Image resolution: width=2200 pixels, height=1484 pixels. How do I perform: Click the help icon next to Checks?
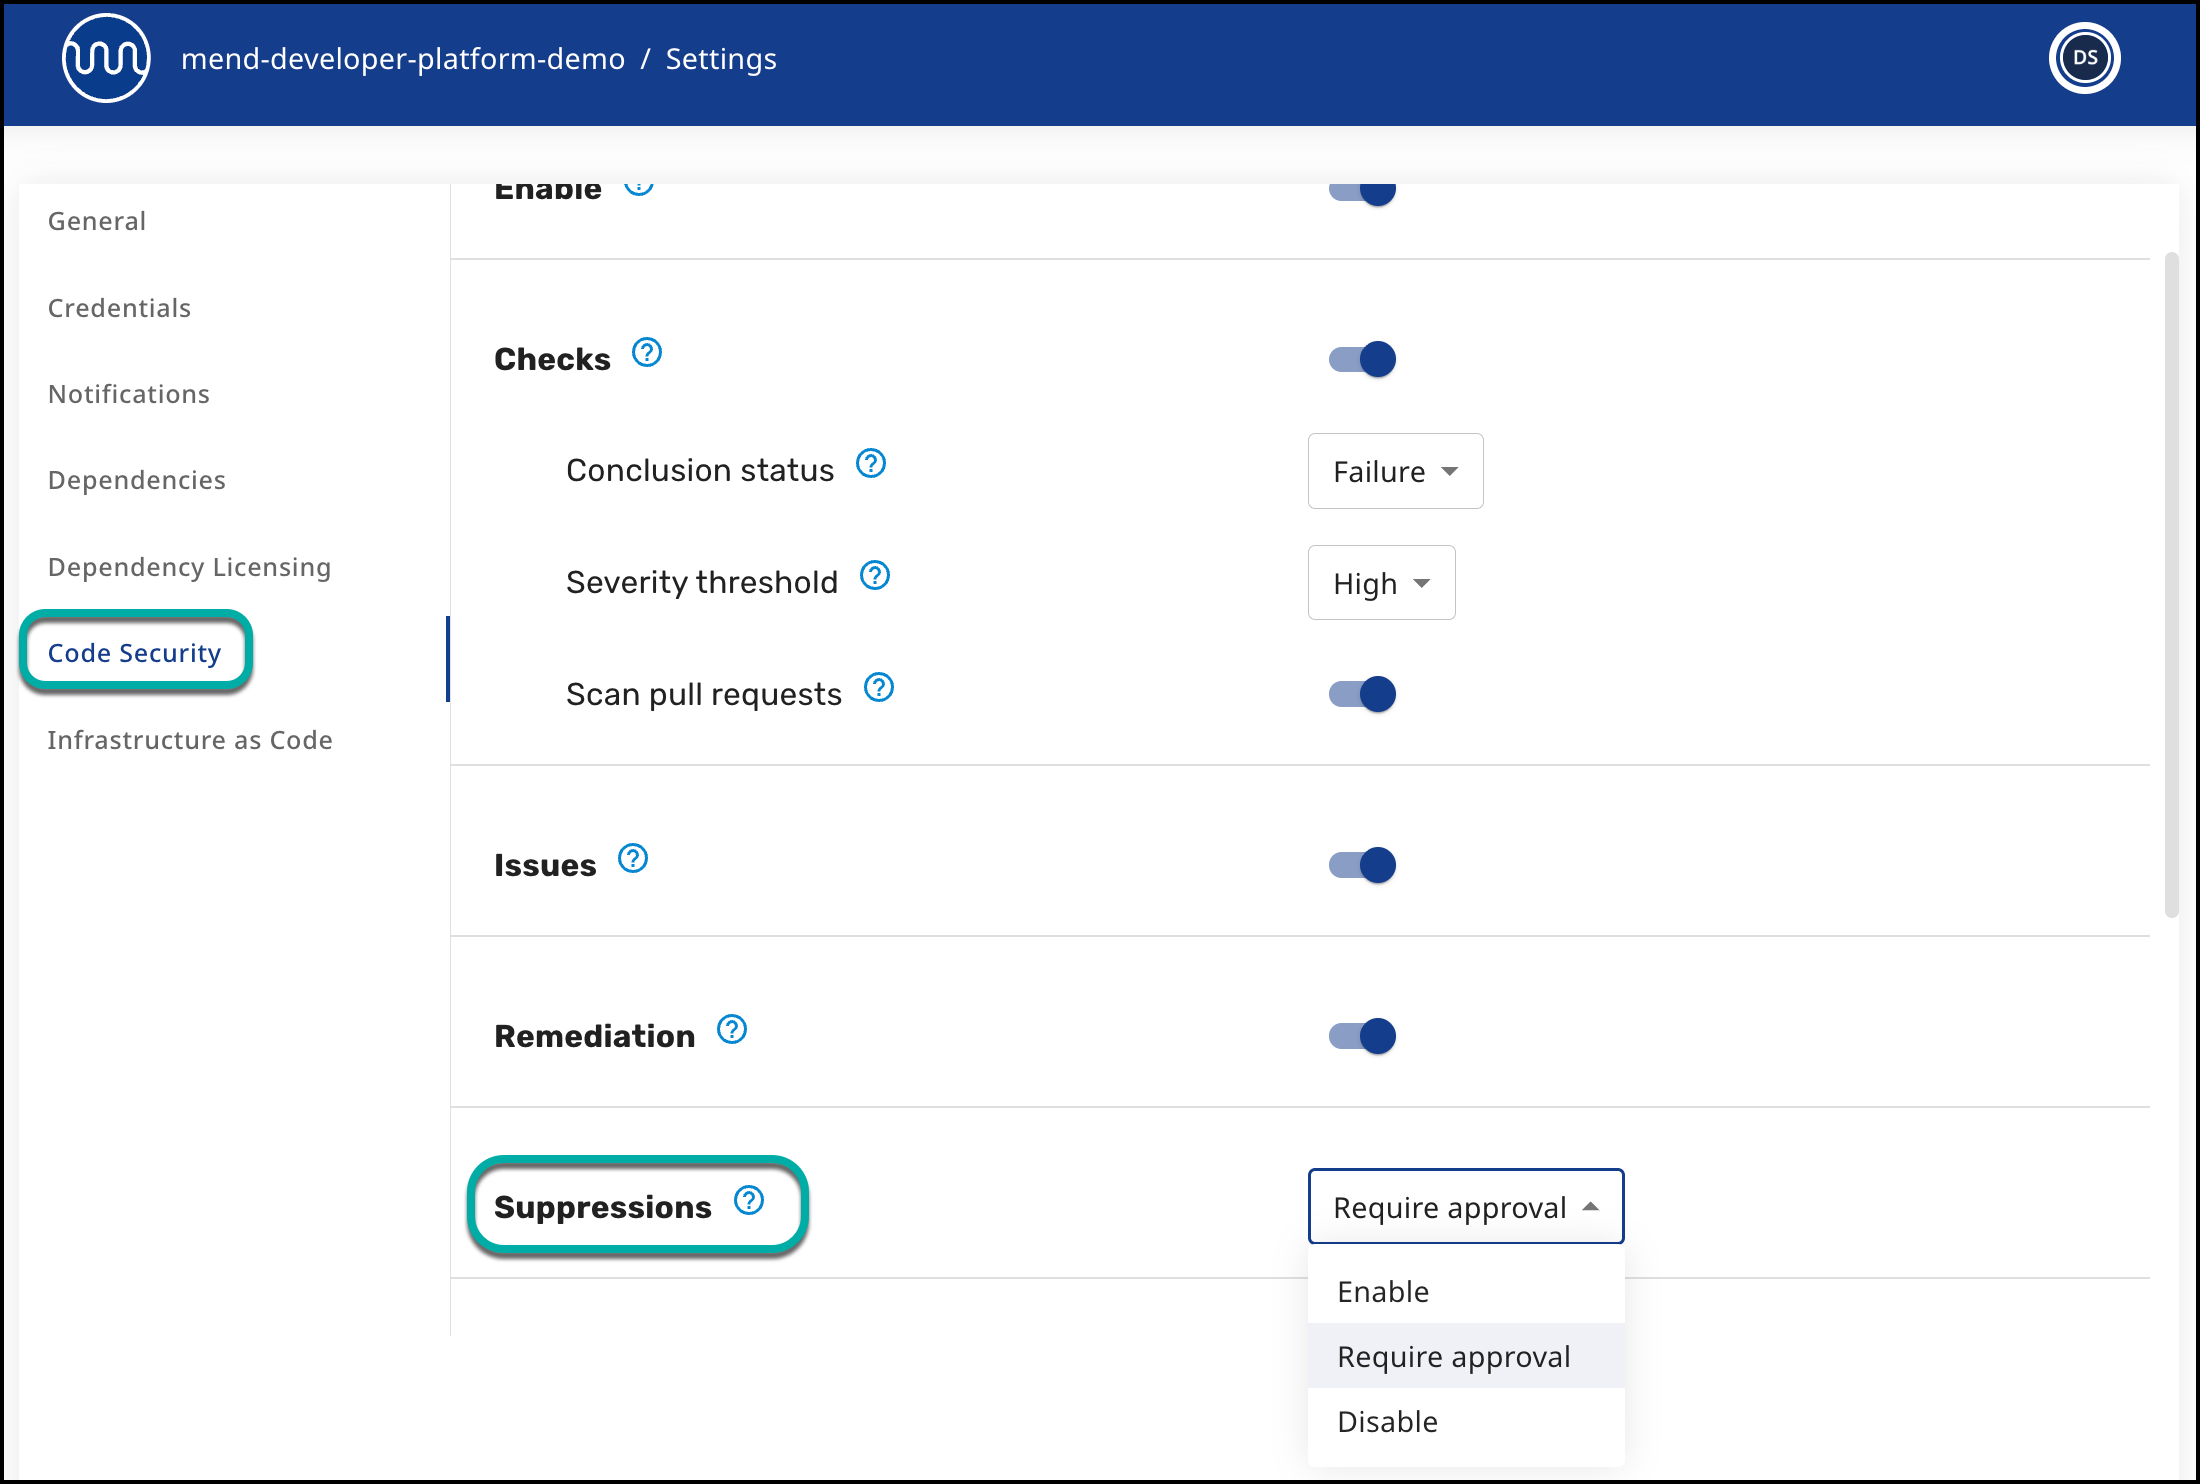(647, 353)
